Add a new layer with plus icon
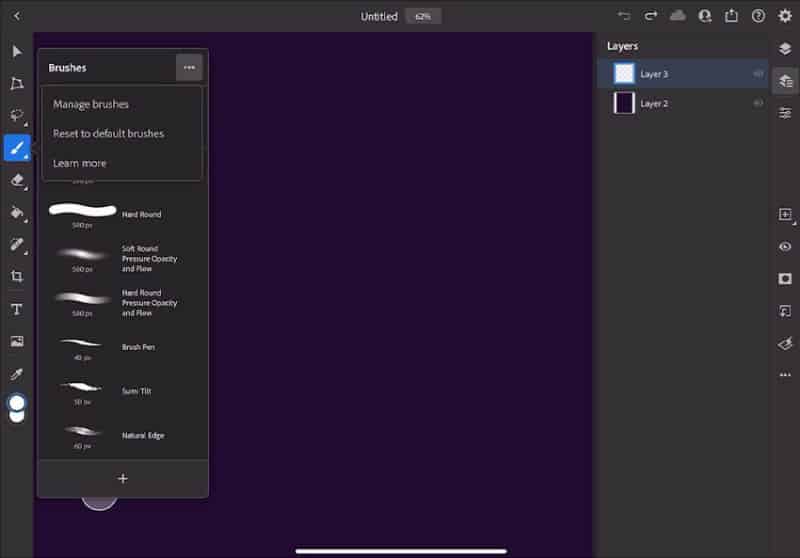 [x=785, y=214]
